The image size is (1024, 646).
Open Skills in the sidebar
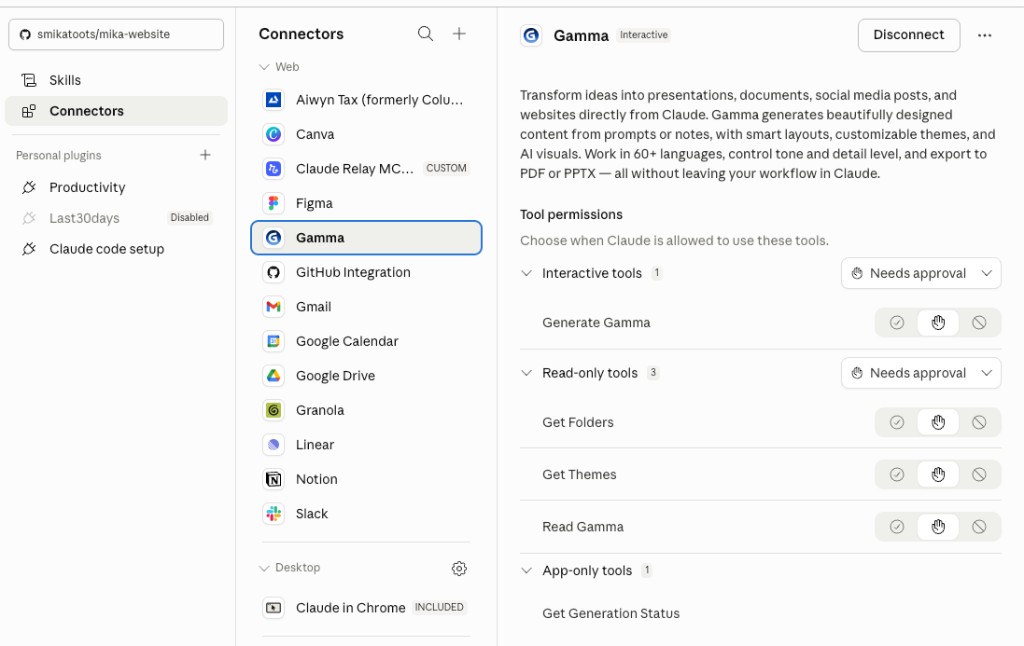pos(65,80)
